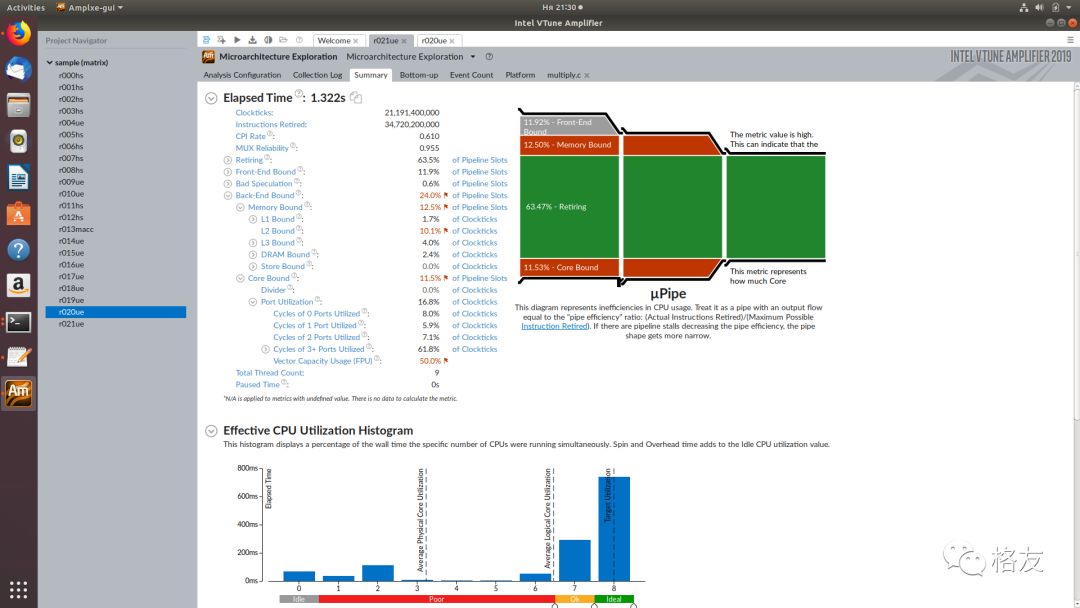Image resolution: width=1080 pixels, height=608 pixels.
Task: Open the Welcome tab
Action: [x=334, y=41]
